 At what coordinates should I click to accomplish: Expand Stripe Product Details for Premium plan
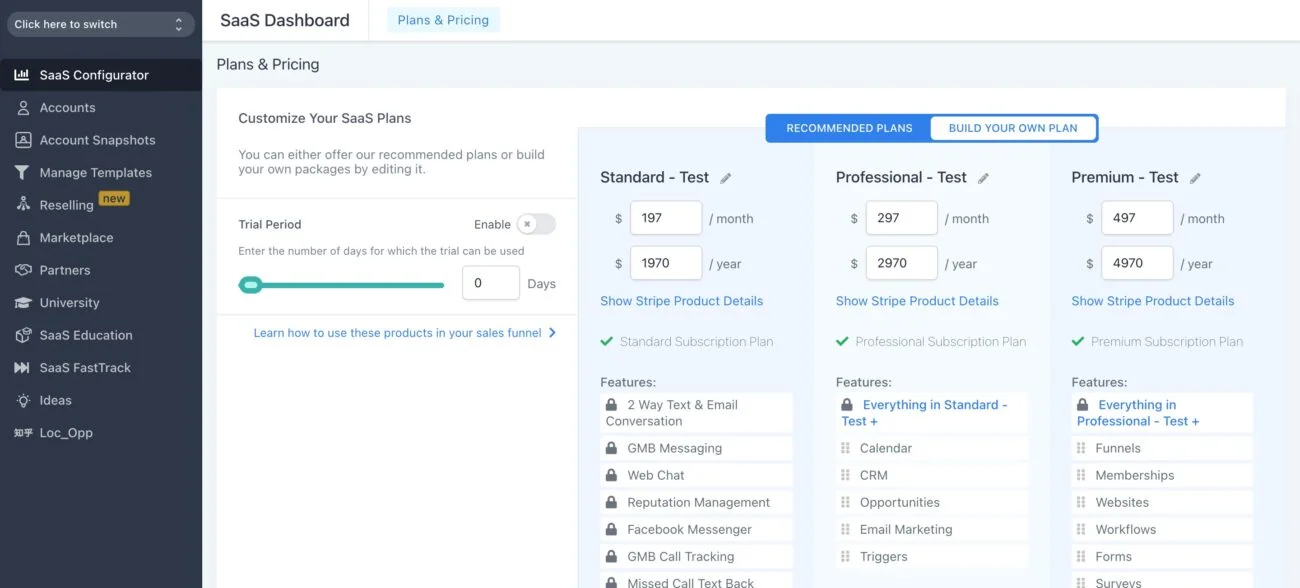(x=1151, y=300)
